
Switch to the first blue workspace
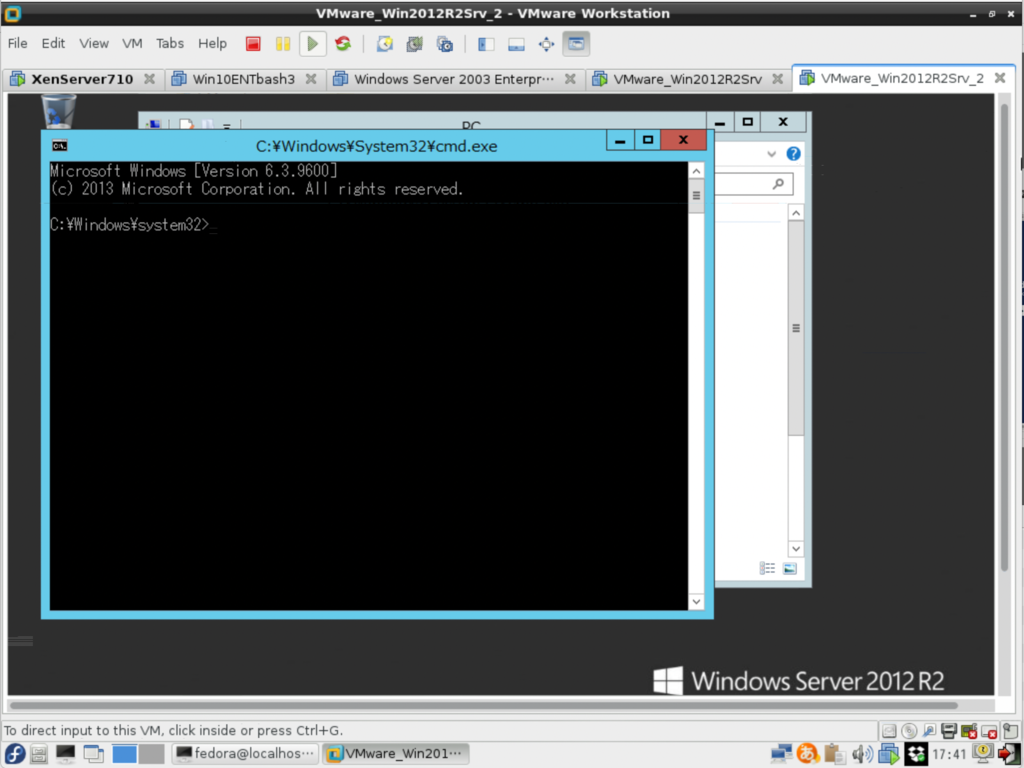[x=124, y=754]
